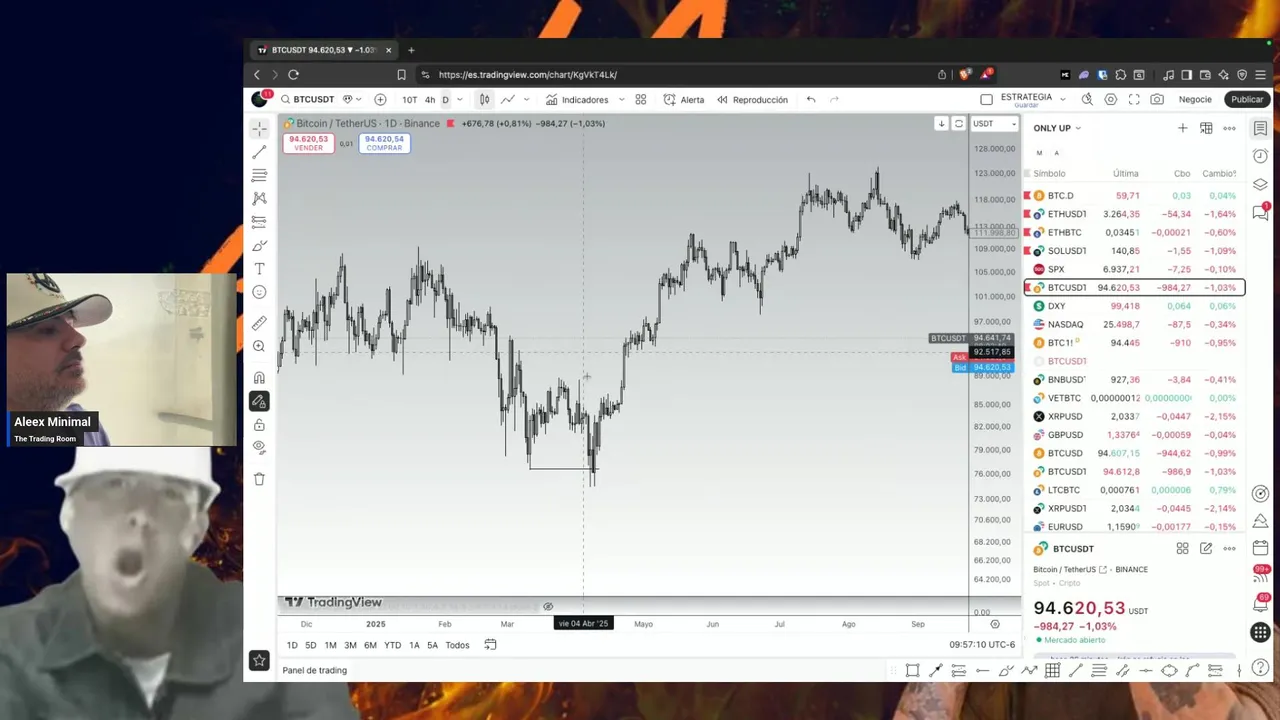The image size is (1280, 720).
Task: Click the red VENDER price button
Action: [x=308, y=143]
